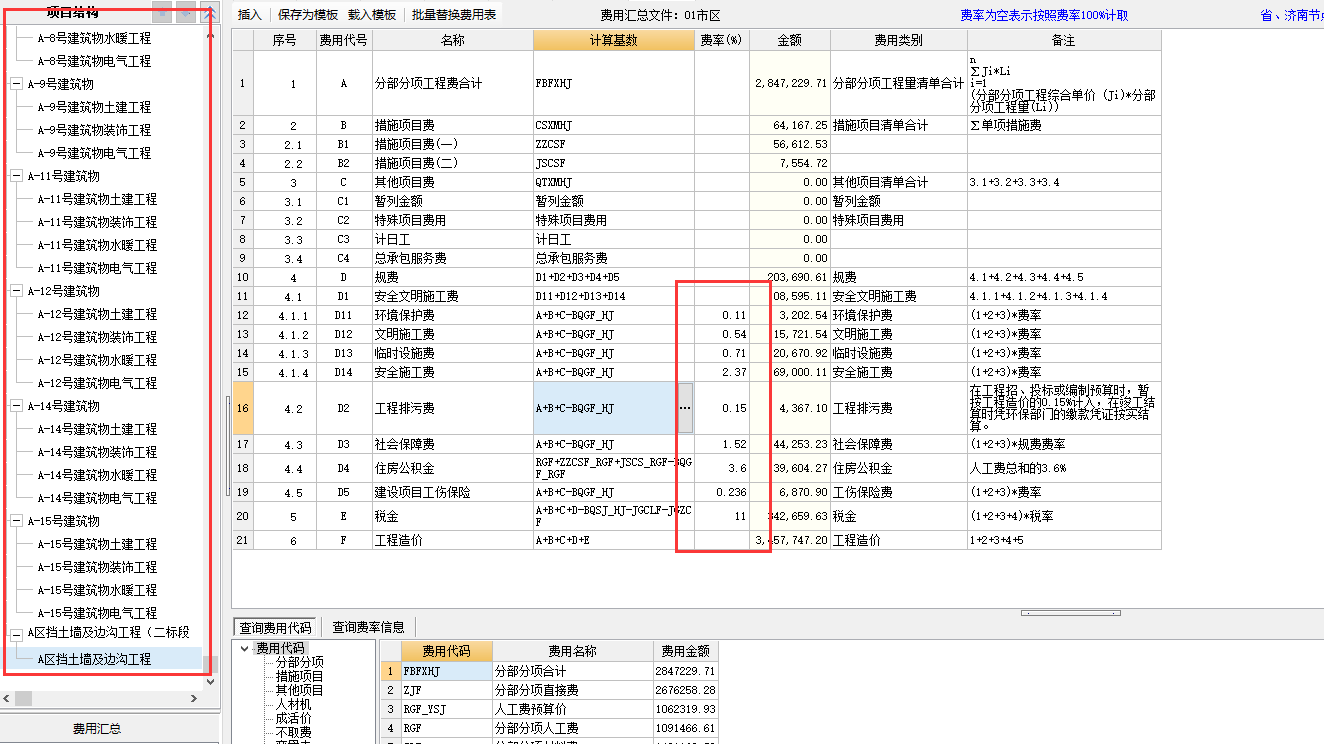Image resolution: width=1324 pixels, height=744 pixels.
Task: Click the amount 2,847,229.71 in row 1
Action: pyautogui.click(x=789, y=83)
